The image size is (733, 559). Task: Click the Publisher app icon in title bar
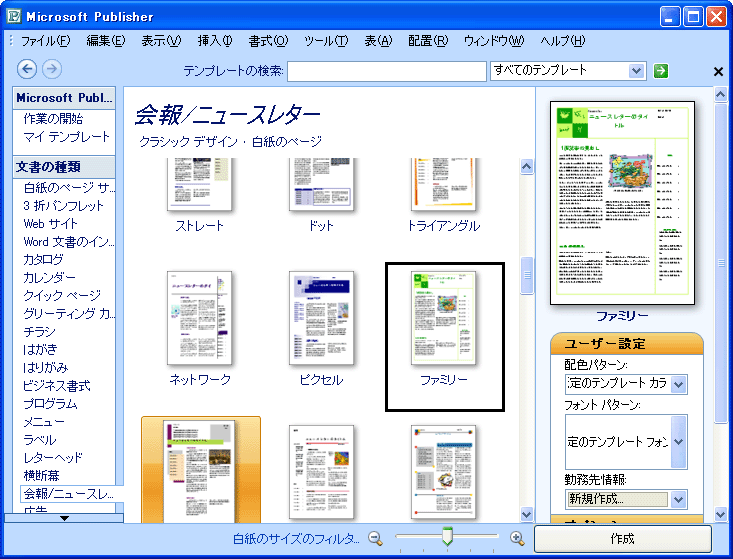coord(14,16)
